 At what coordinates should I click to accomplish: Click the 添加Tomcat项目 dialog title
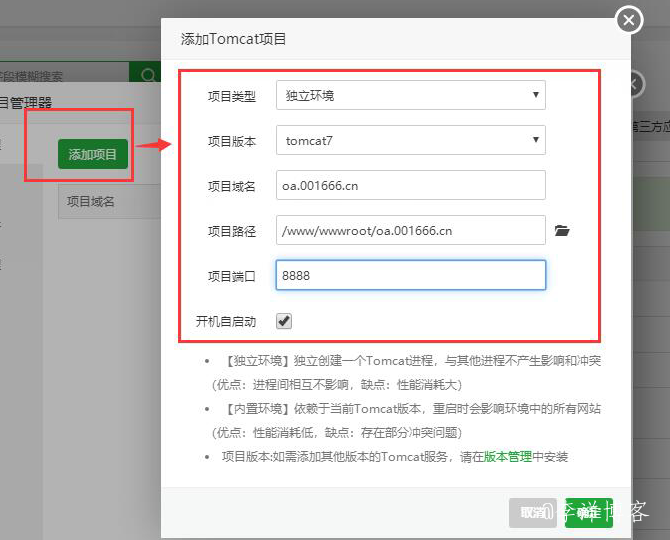pos(233,40)
